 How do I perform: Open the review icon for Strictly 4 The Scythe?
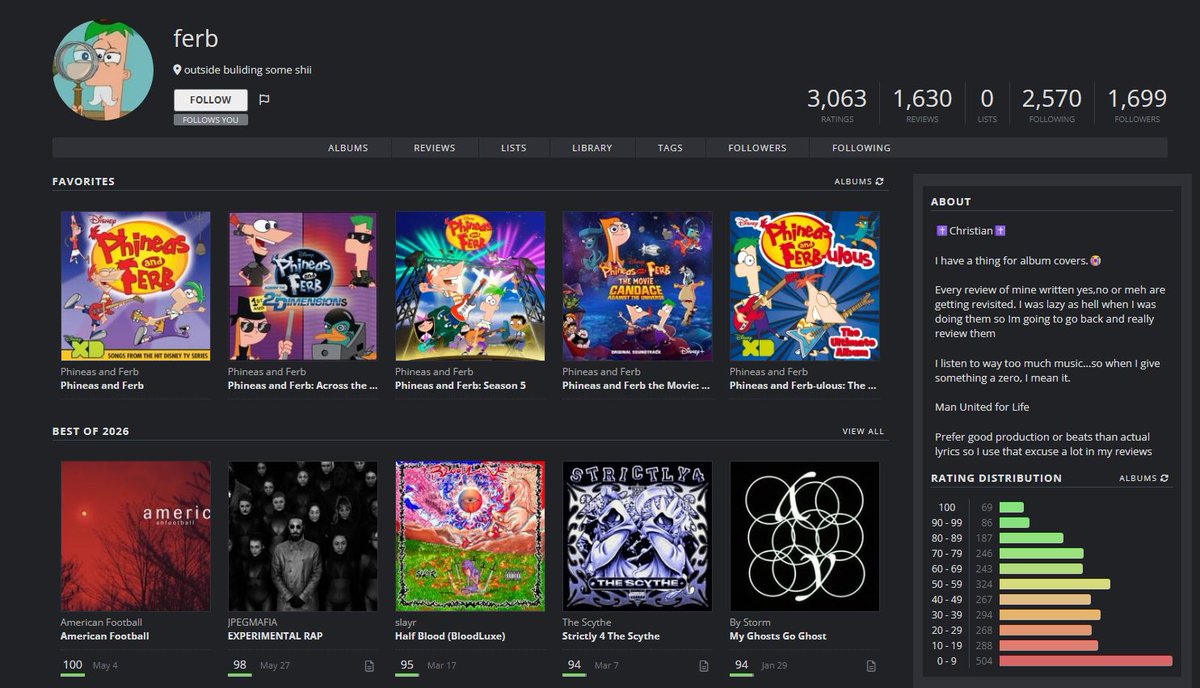coord(704,666)
